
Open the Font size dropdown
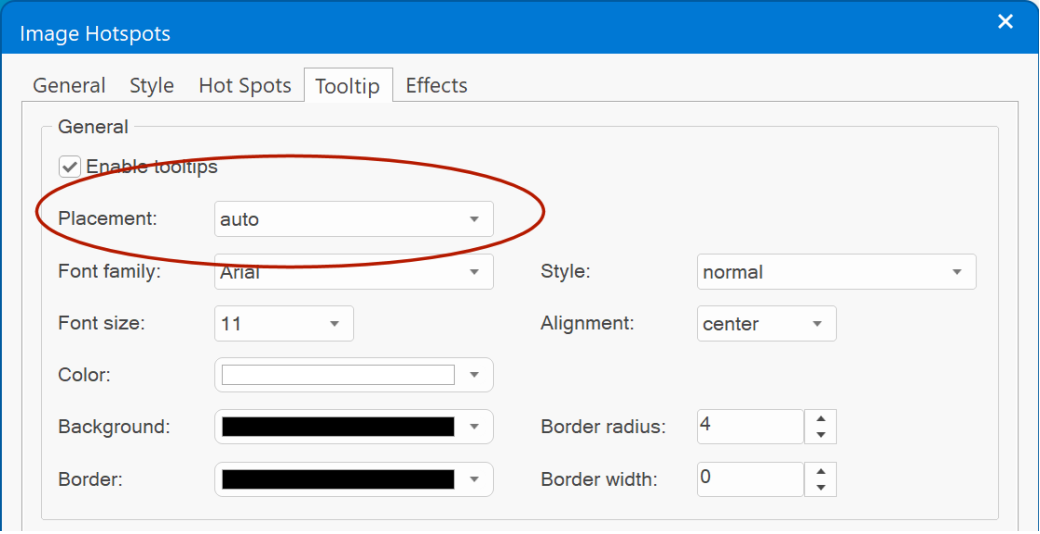[284, 324]
